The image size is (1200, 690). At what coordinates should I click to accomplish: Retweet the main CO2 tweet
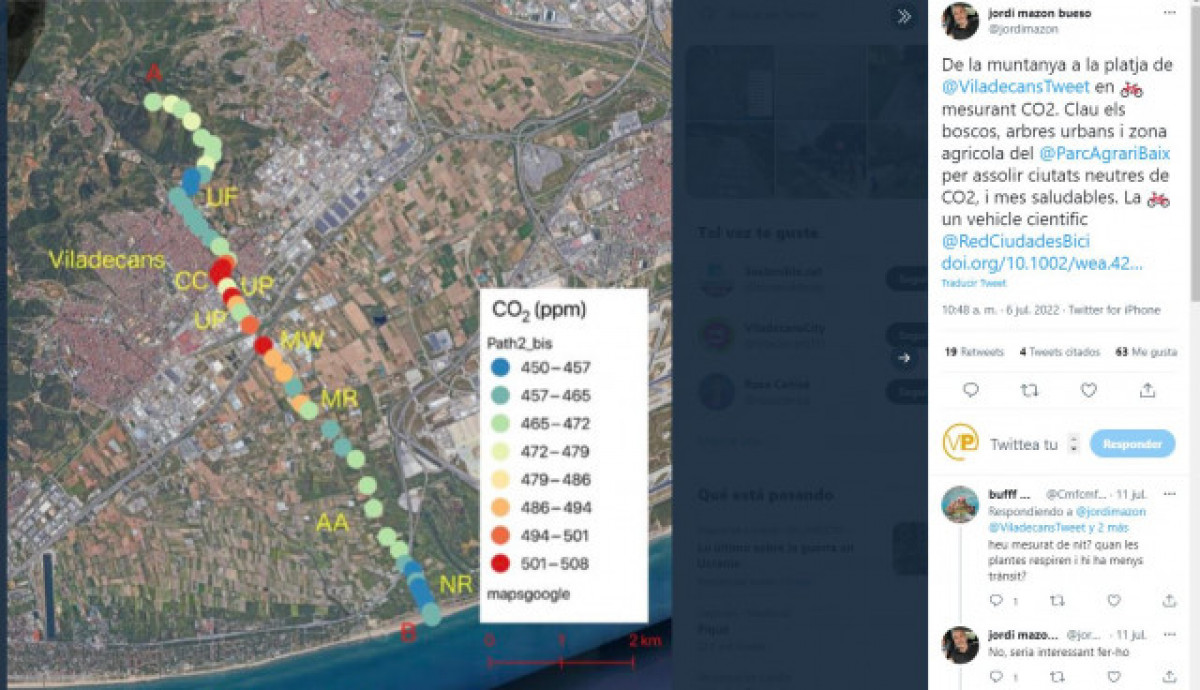coord(1029,390)
